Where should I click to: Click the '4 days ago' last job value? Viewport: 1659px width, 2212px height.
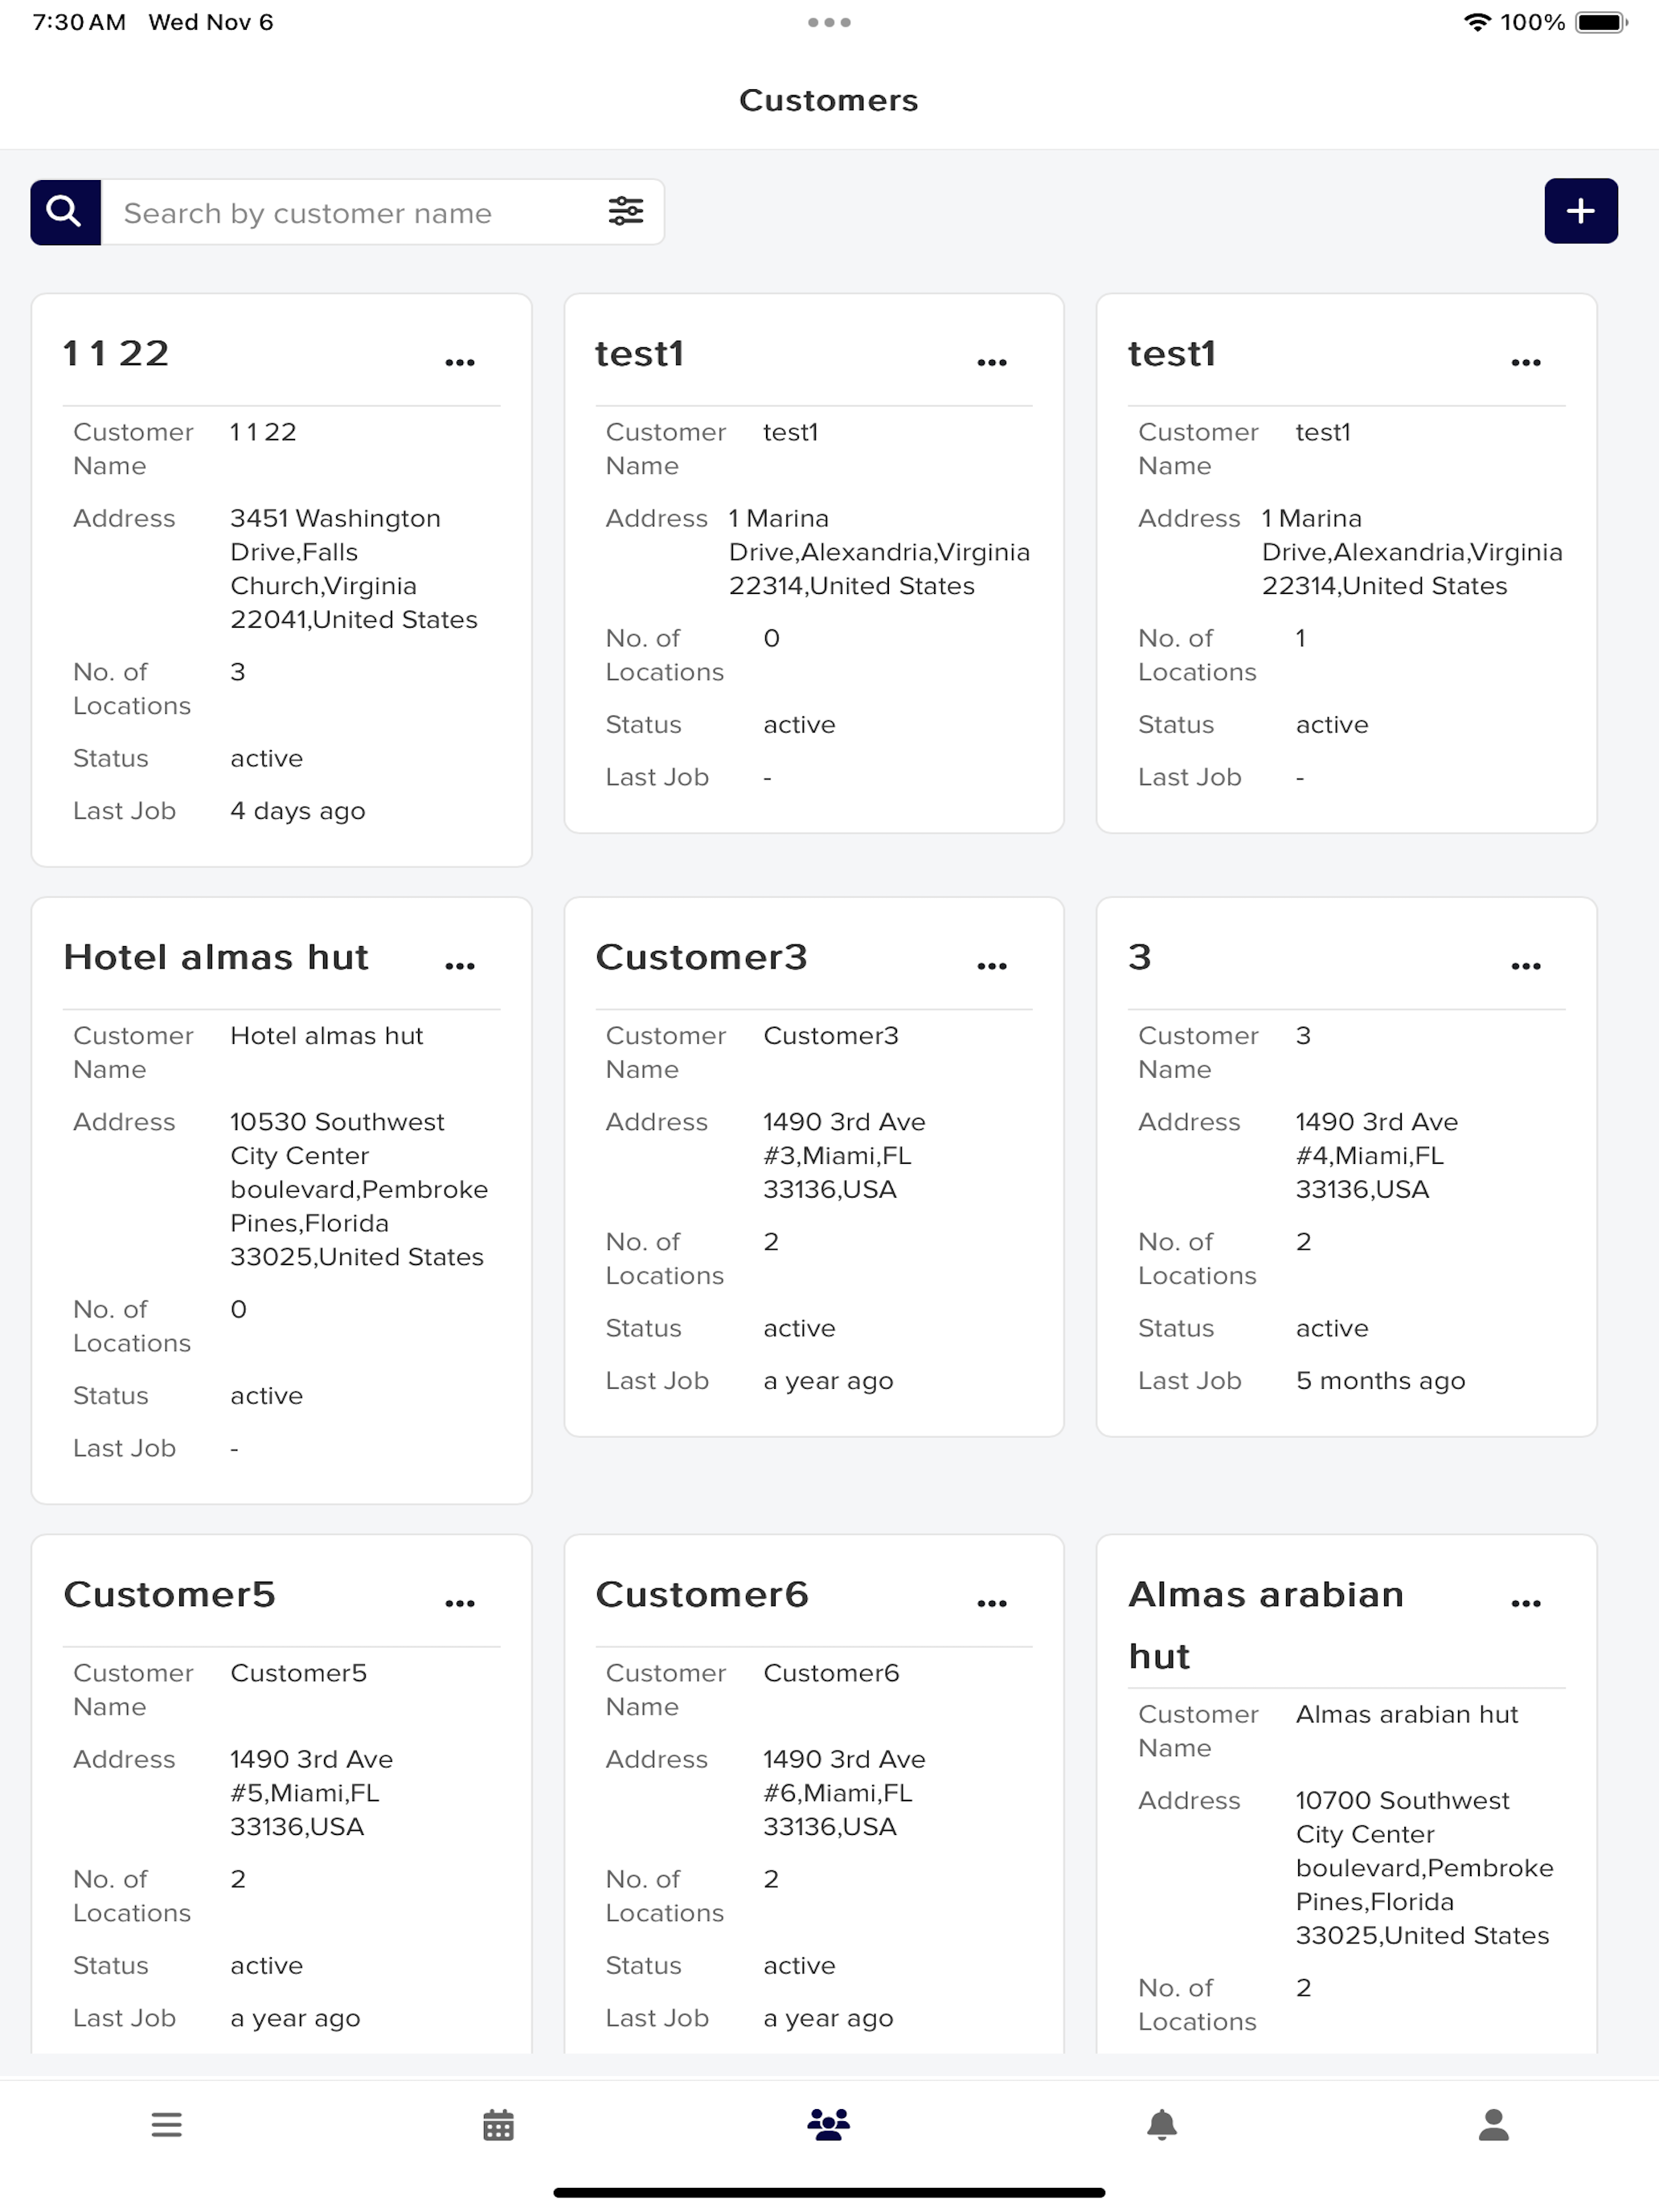pyautogui.click(x=297, y=811)
